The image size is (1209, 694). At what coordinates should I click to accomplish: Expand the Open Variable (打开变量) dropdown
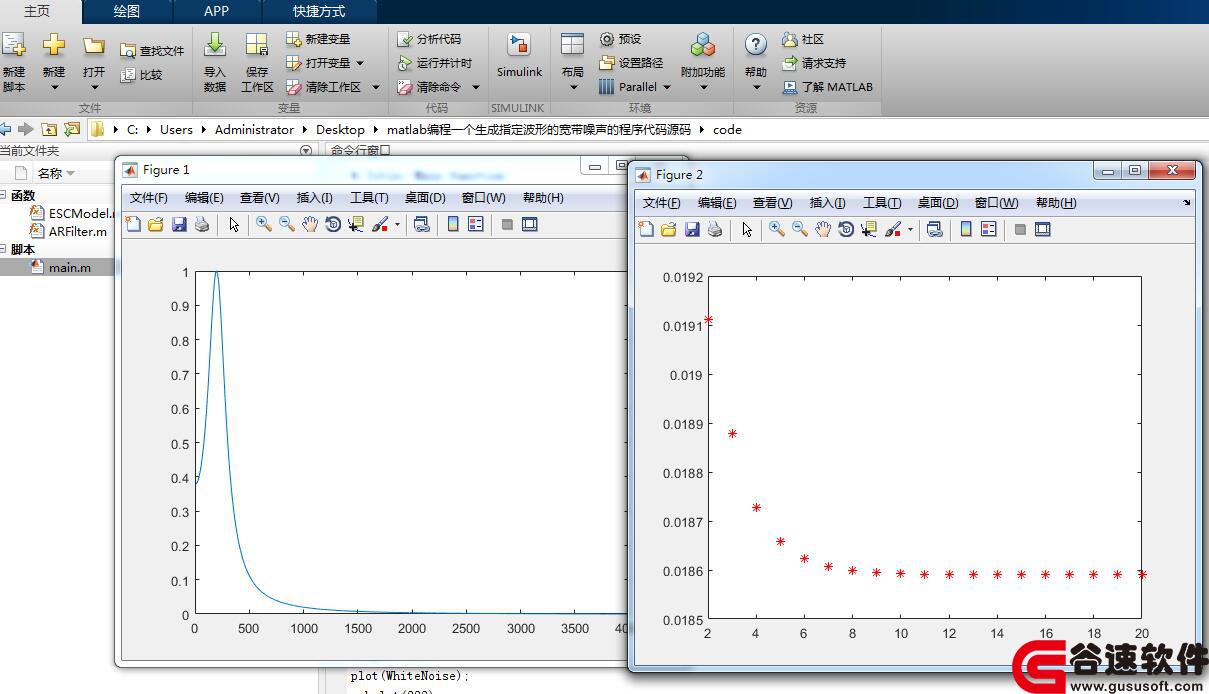[360, 63]
